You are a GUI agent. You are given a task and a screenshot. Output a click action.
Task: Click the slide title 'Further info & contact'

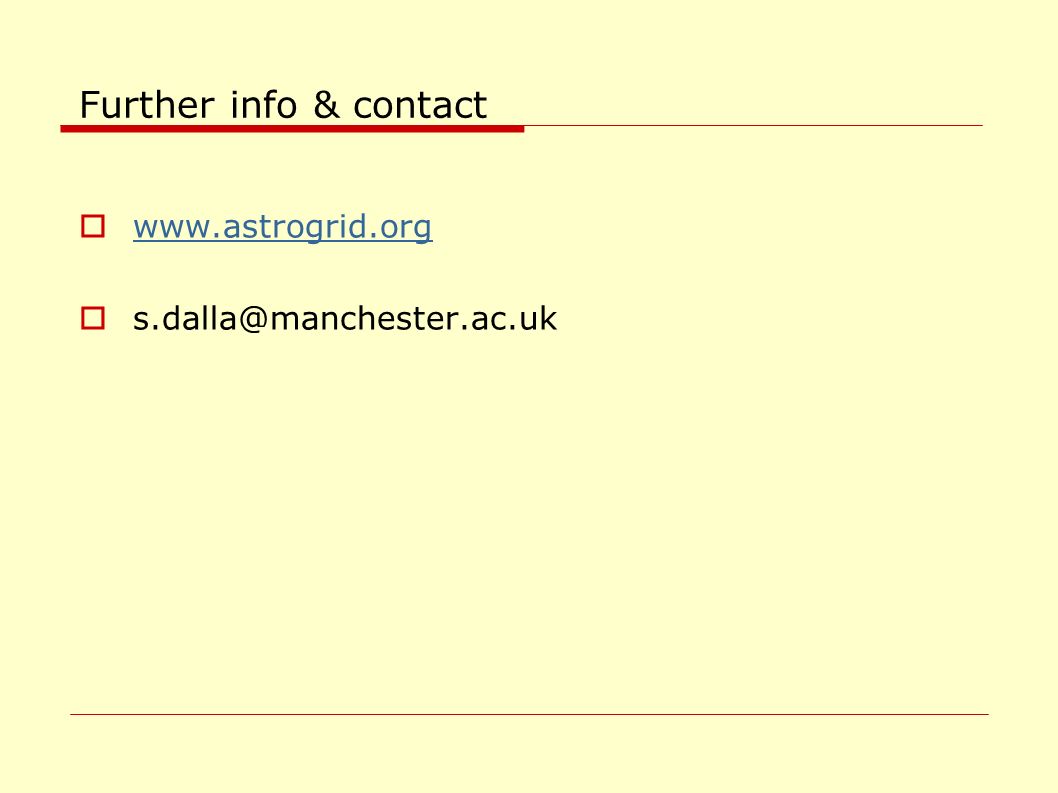[x=283, y=105]
